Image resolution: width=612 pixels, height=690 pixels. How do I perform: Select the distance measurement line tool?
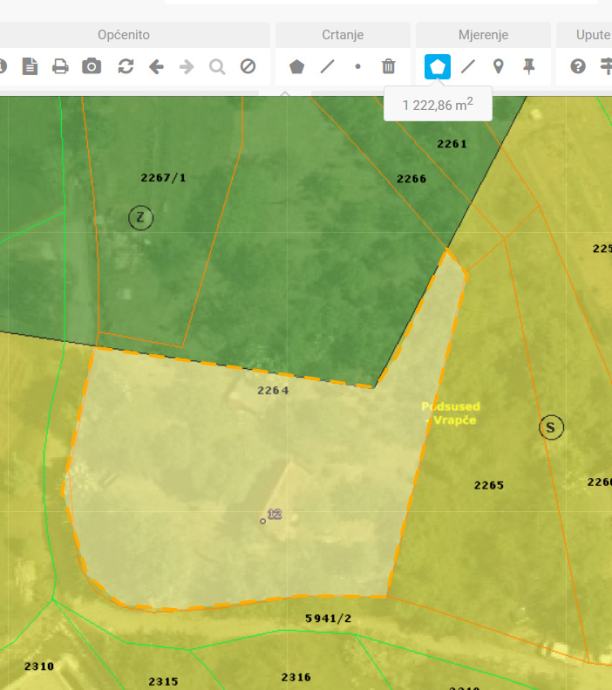pos(468,67)
